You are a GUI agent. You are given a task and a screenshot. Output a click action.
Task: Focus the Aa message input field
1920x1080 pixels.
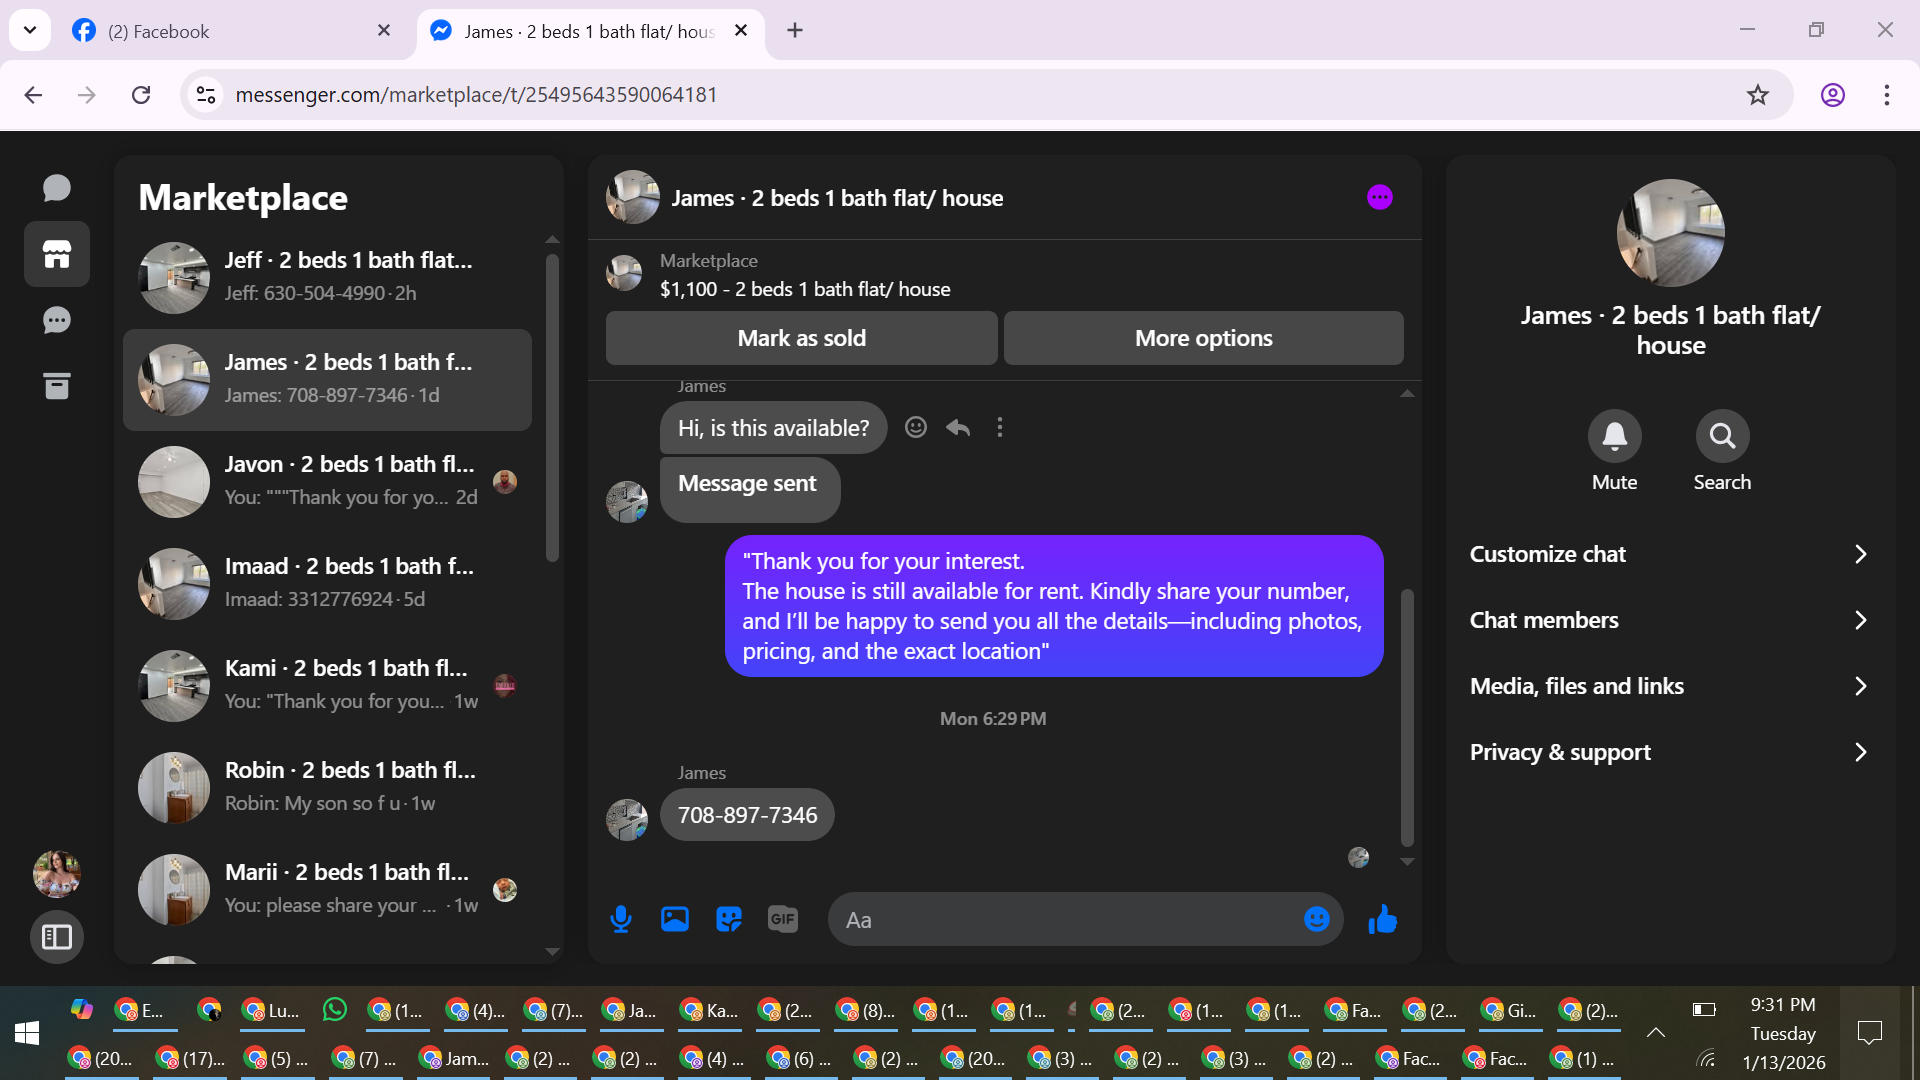(x=1065, y=920)
